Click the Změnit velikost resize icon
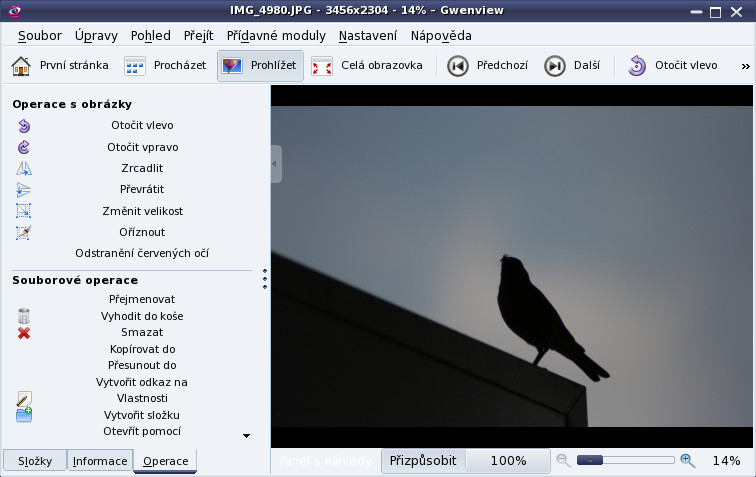 24,211
